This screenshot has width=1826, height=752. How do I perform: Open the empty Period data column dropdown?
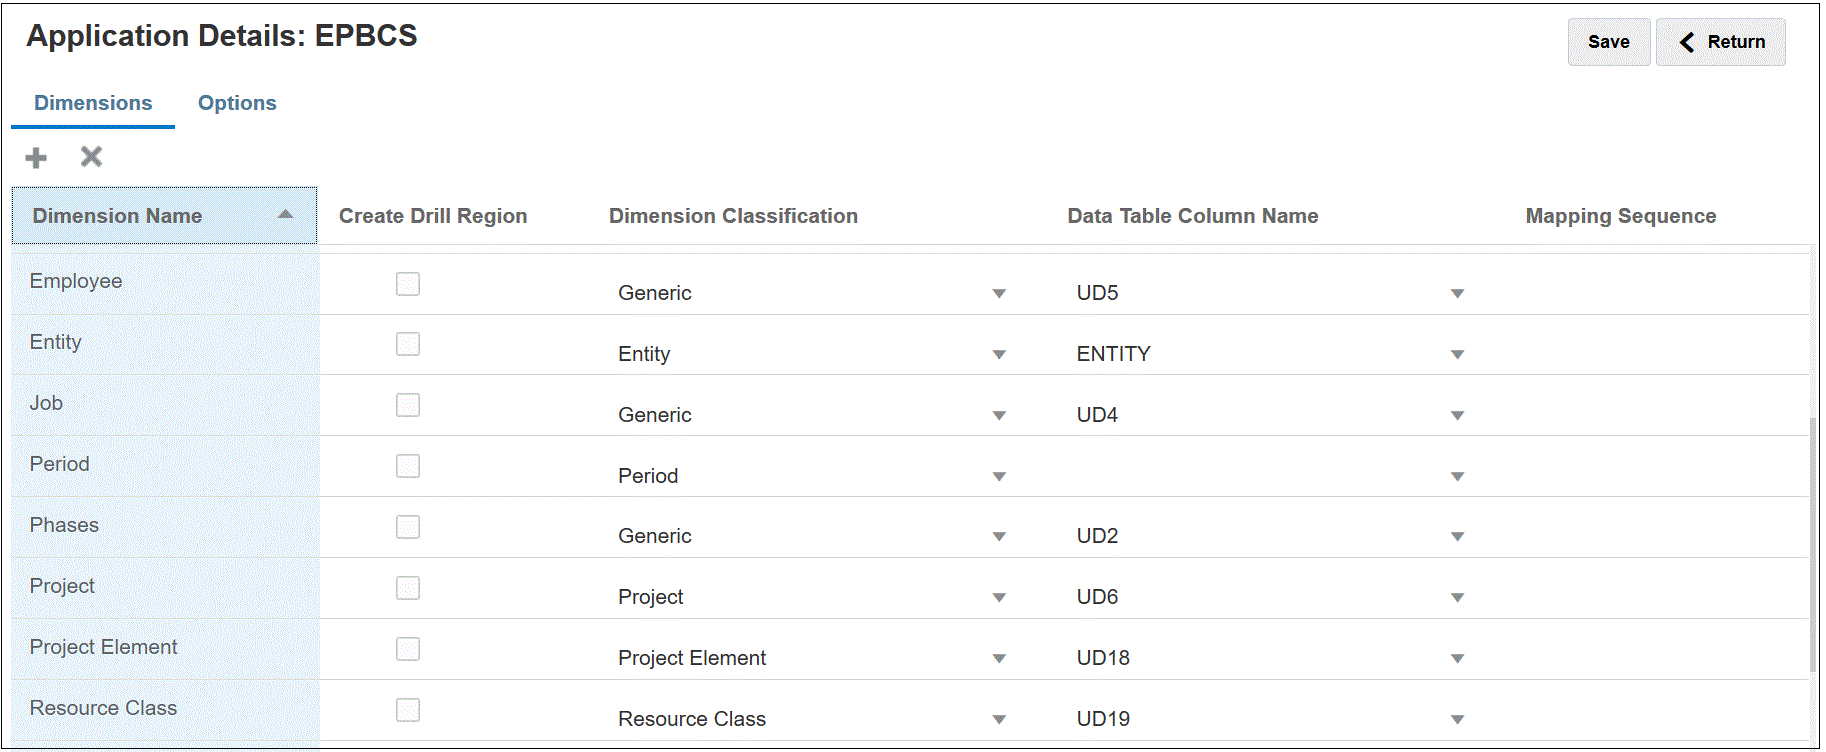(1457, 477)
